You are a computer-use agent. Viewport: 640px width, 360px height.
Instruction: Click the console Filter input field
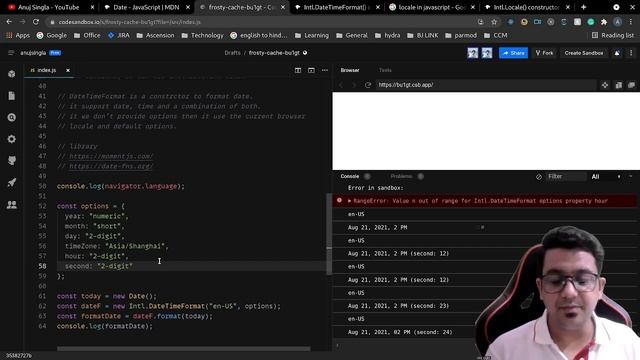[567, 176]
